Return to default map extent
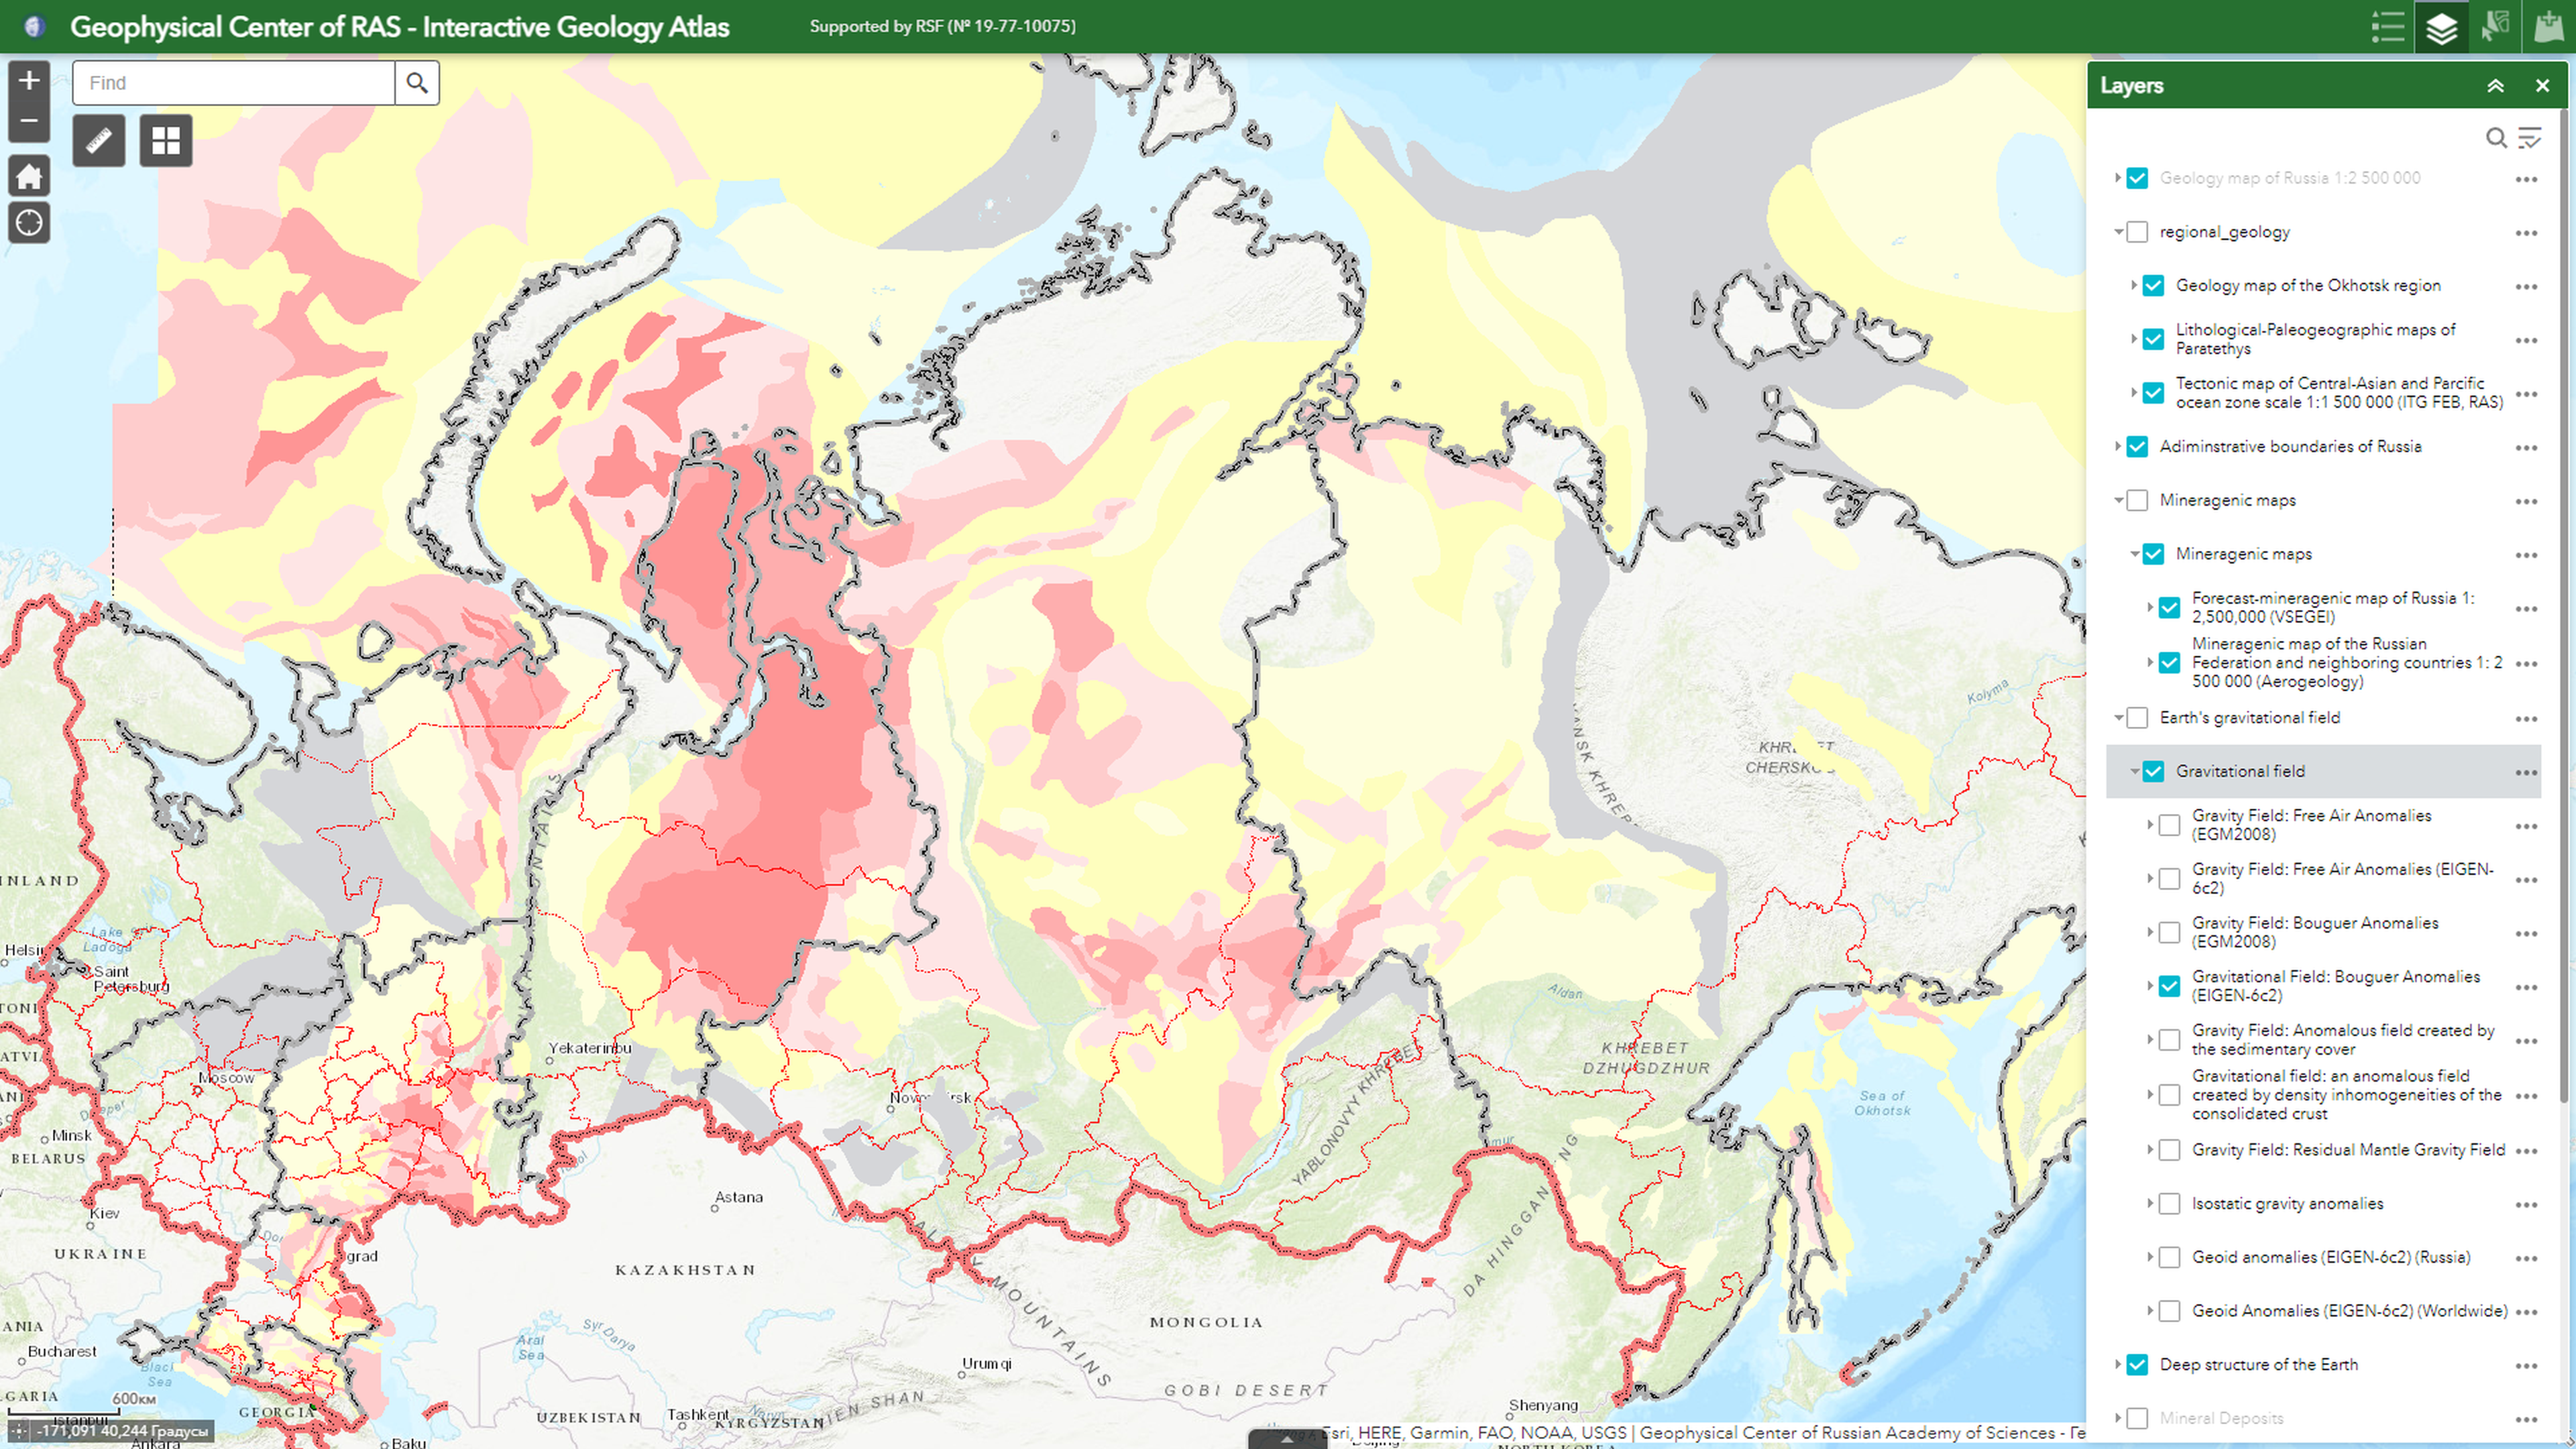Image resolution: width=2576 pixels, height=1449 pixels. [x=29, y=176]
